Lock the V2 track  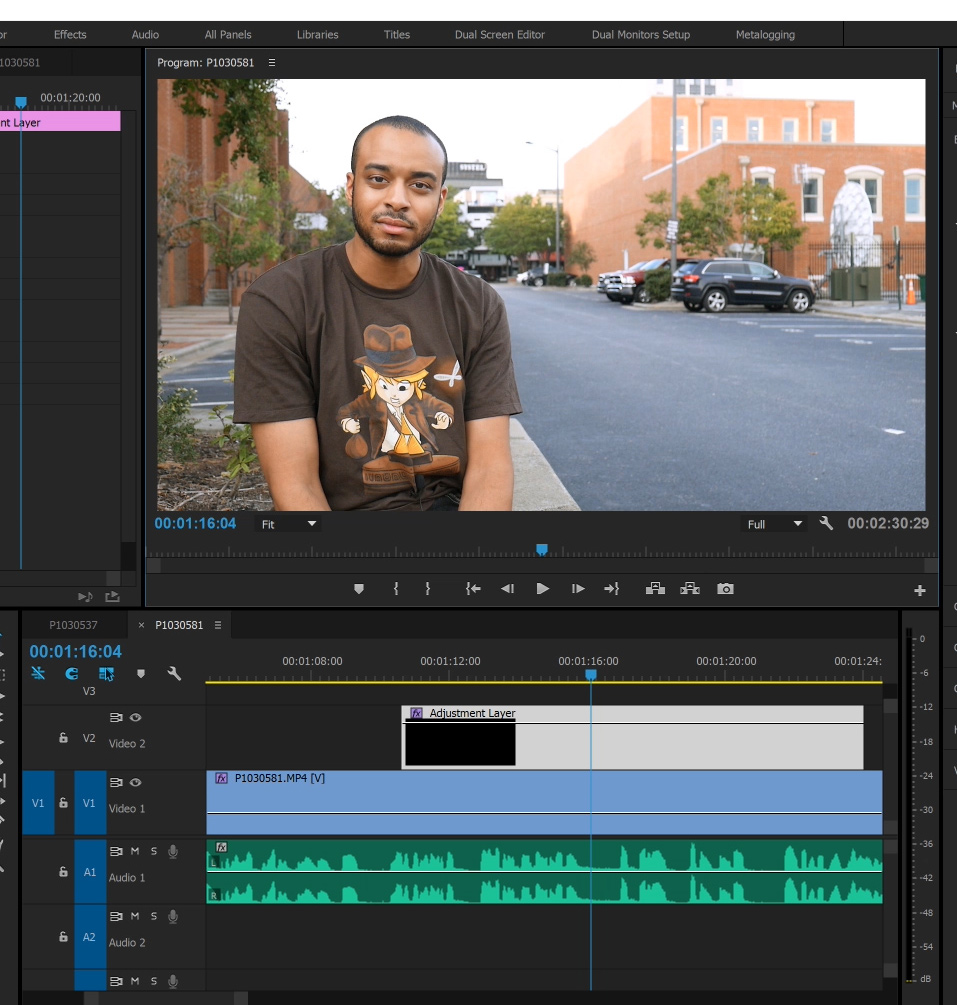pos(63,738)
